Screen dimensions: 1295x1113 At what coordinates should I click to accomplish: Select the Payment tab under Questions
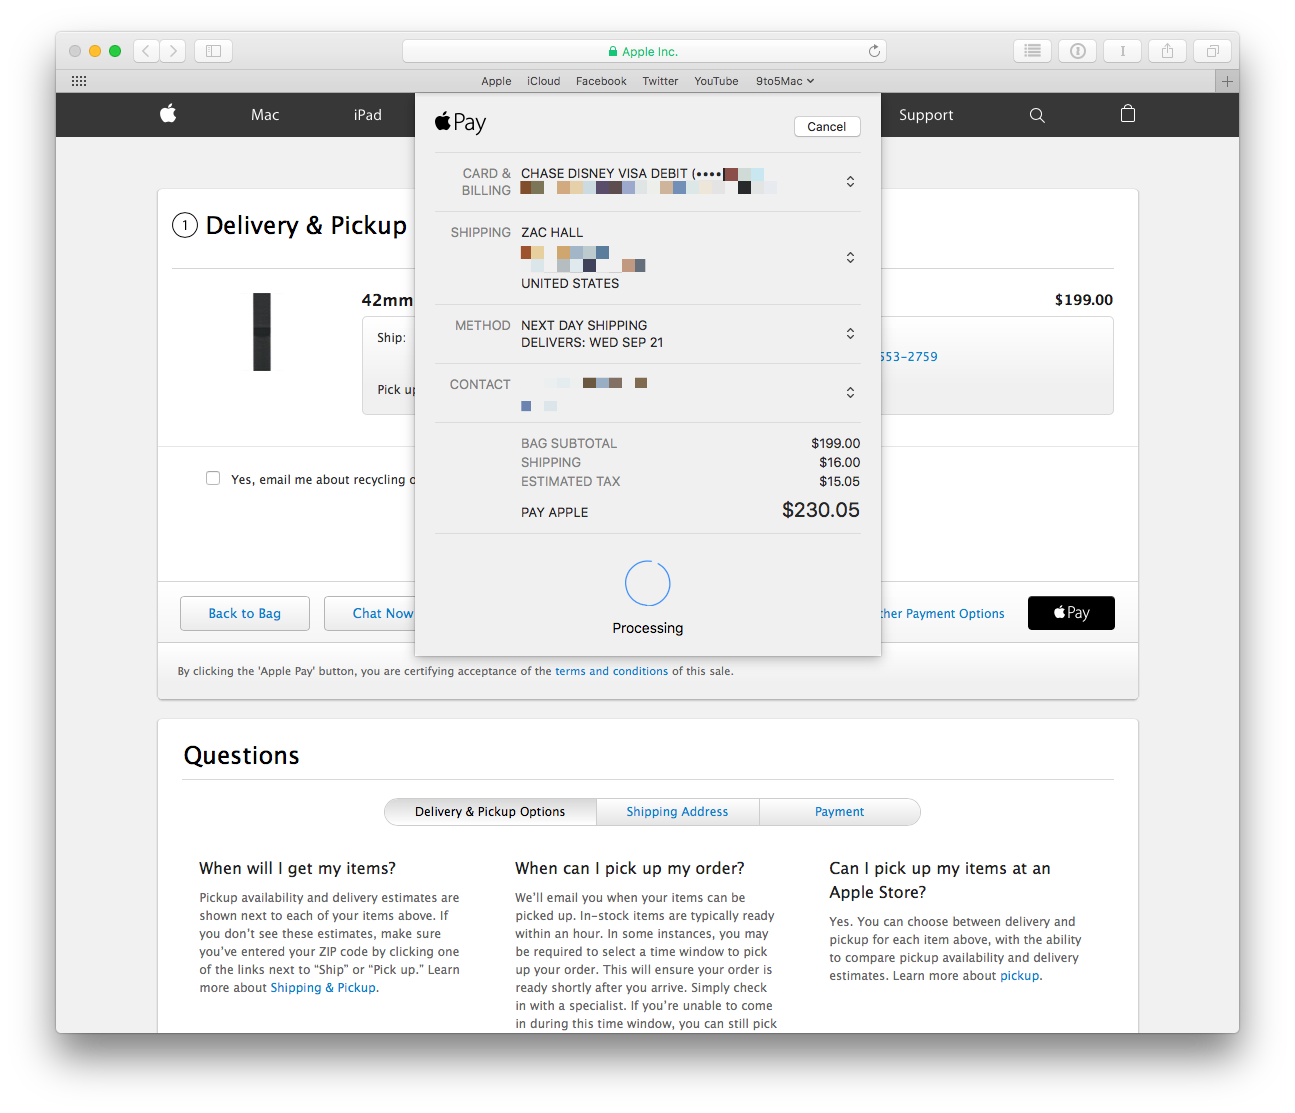[x=839, y=811]
